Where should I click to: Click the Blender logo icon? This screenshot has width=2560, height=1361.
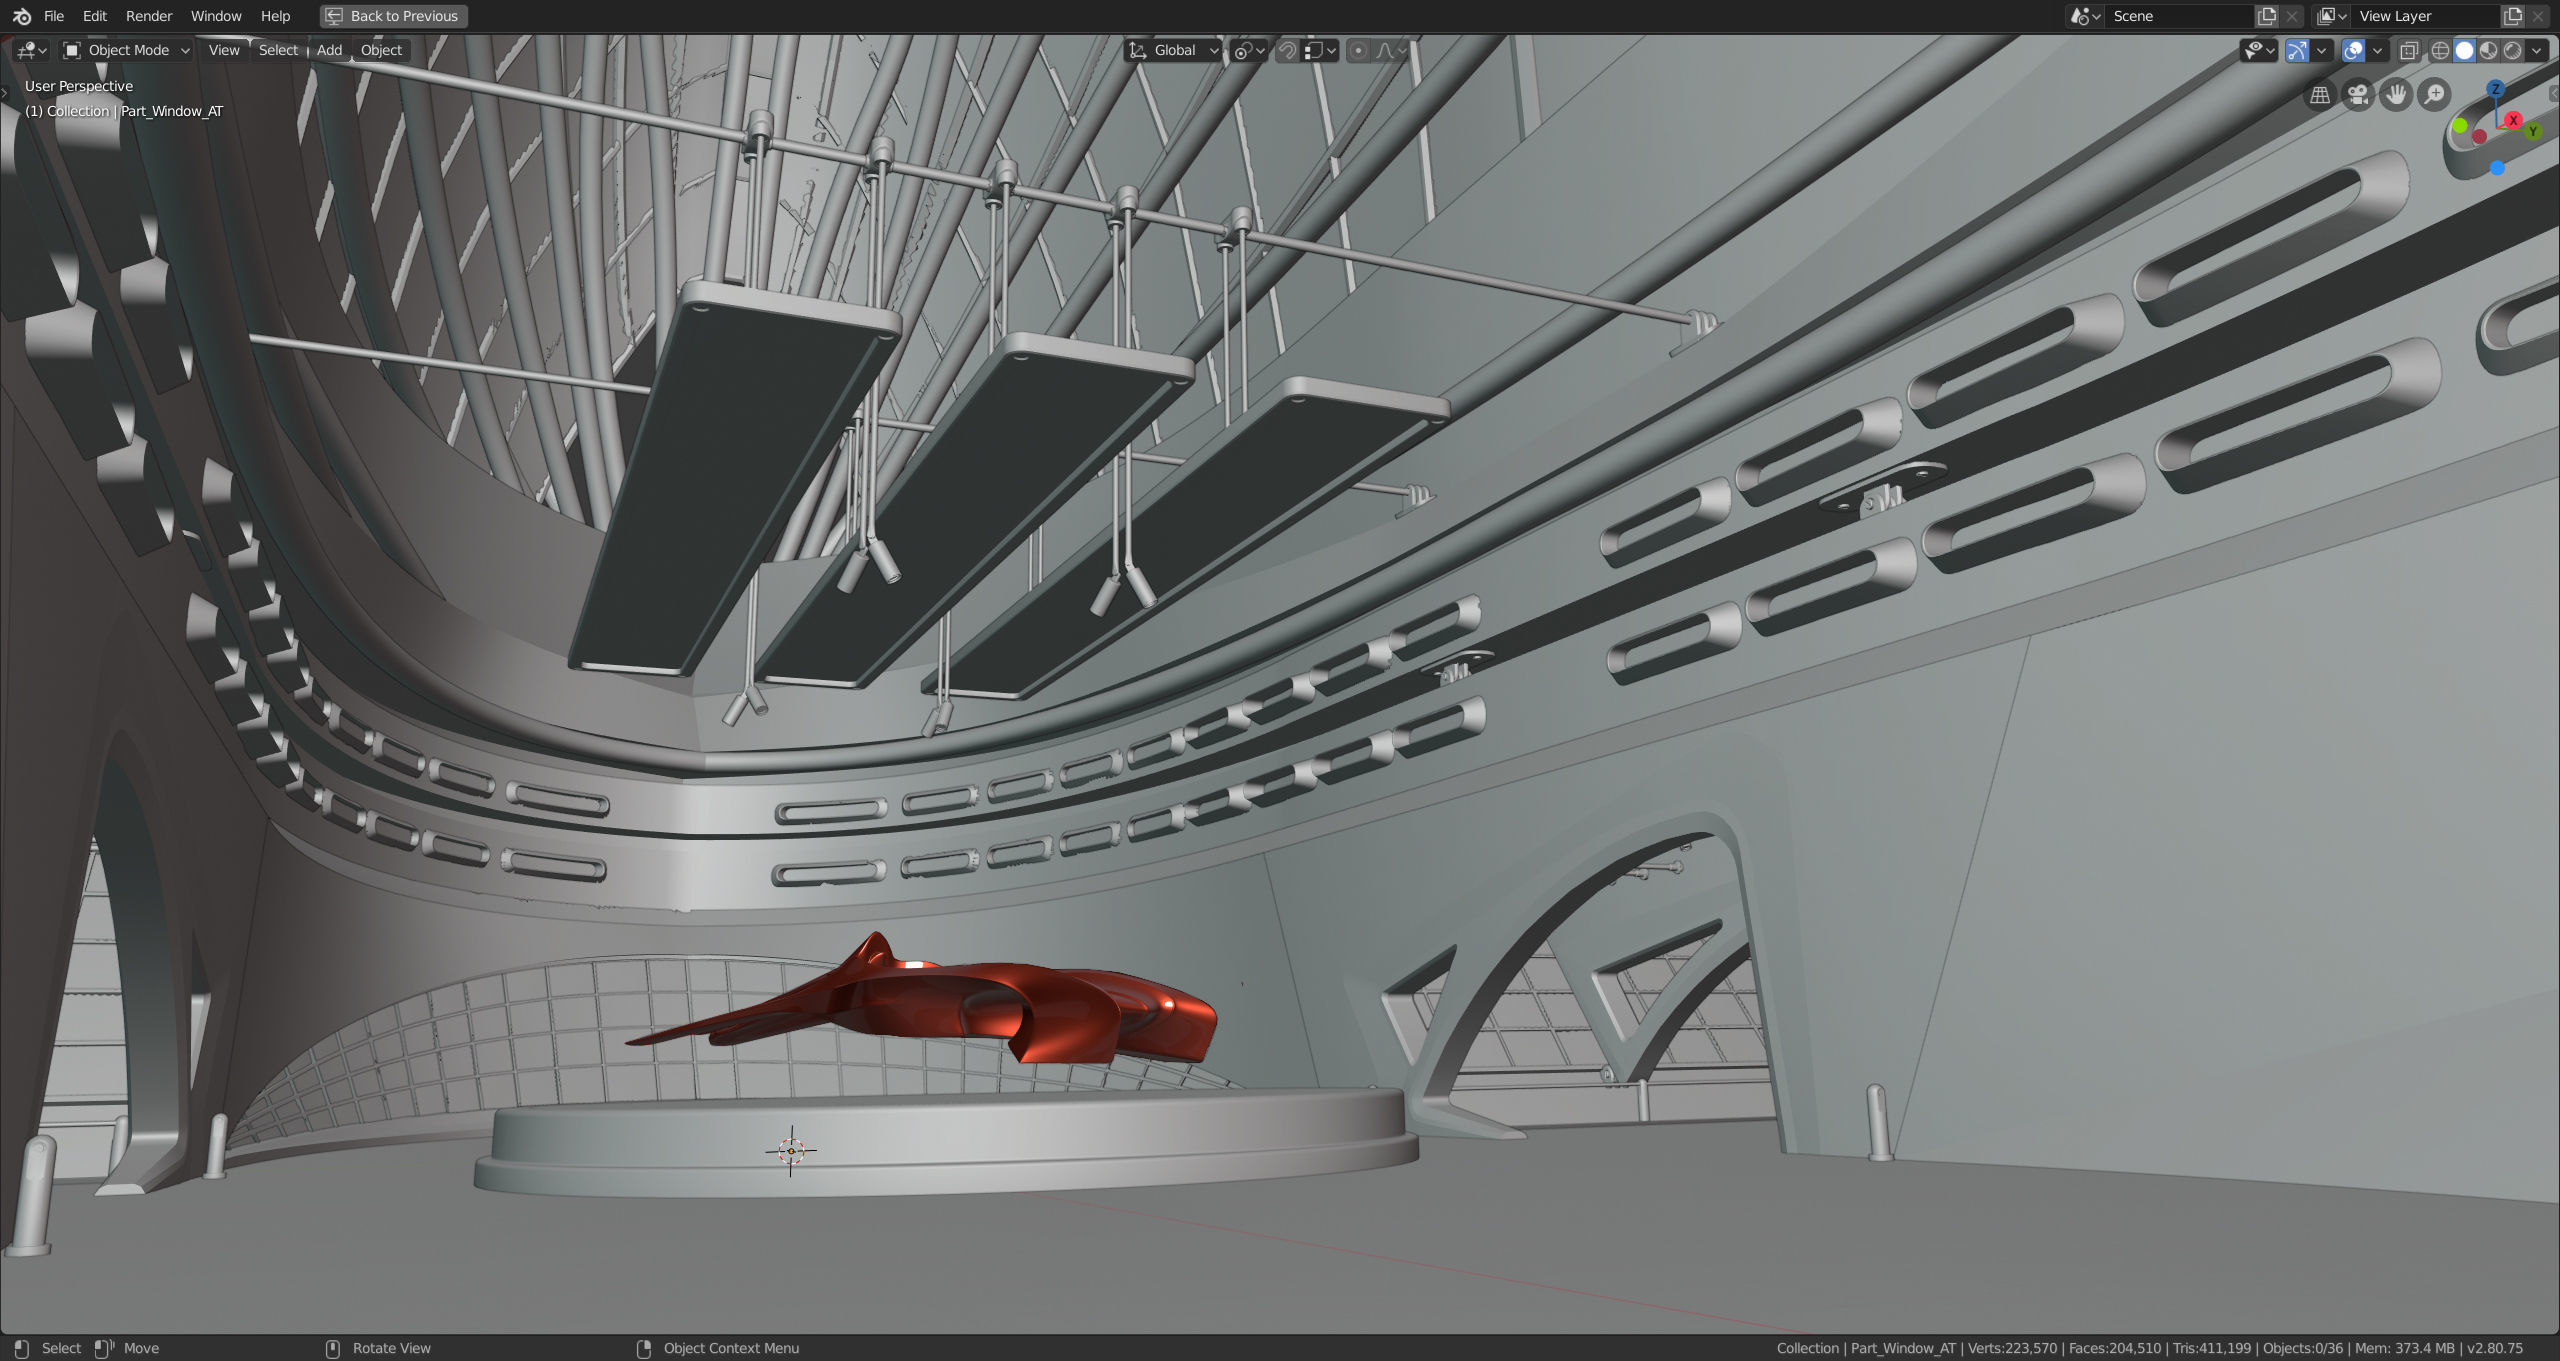(21, 16)
